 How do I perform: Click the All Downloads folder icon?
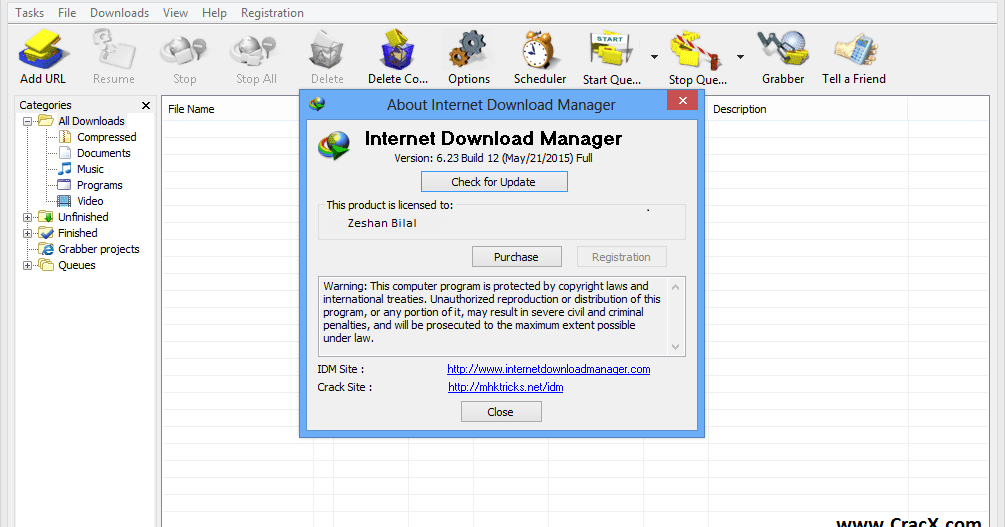46,121
